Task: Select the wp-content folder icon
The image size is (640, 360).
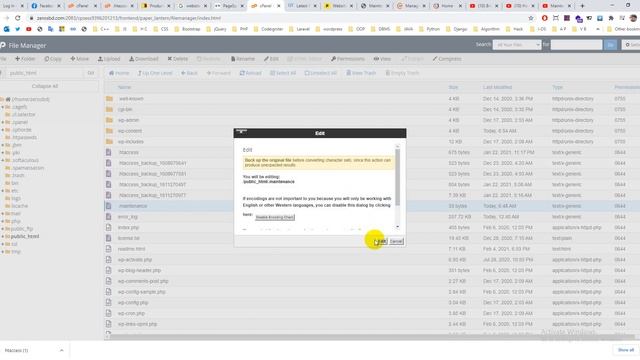Action: pyautogui.click(x=109, y=131)
